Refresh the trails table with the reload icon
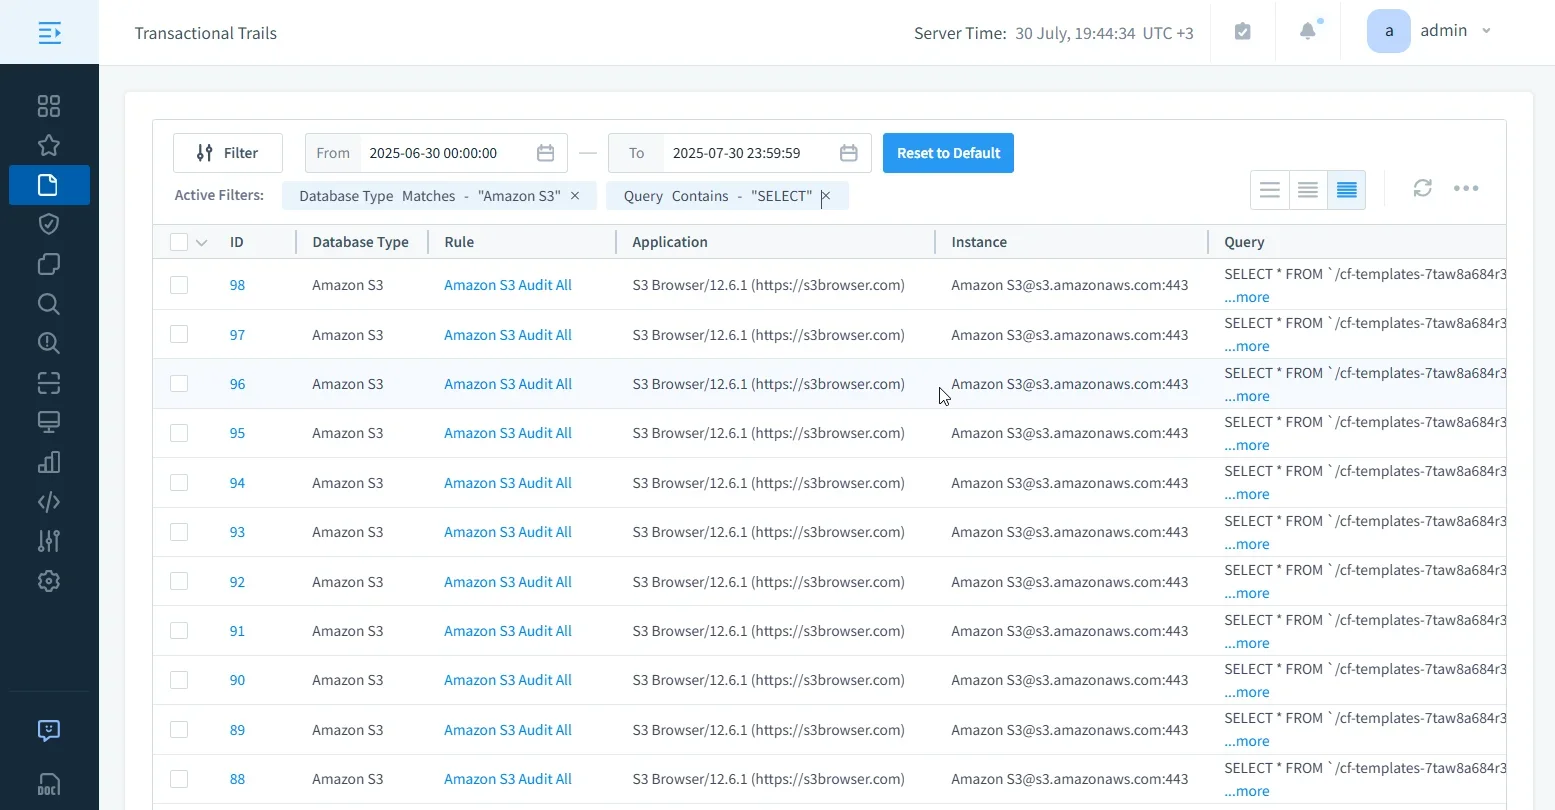Image resolution: width=1555 pixels, height=810 pixels. coord(1422,187)
